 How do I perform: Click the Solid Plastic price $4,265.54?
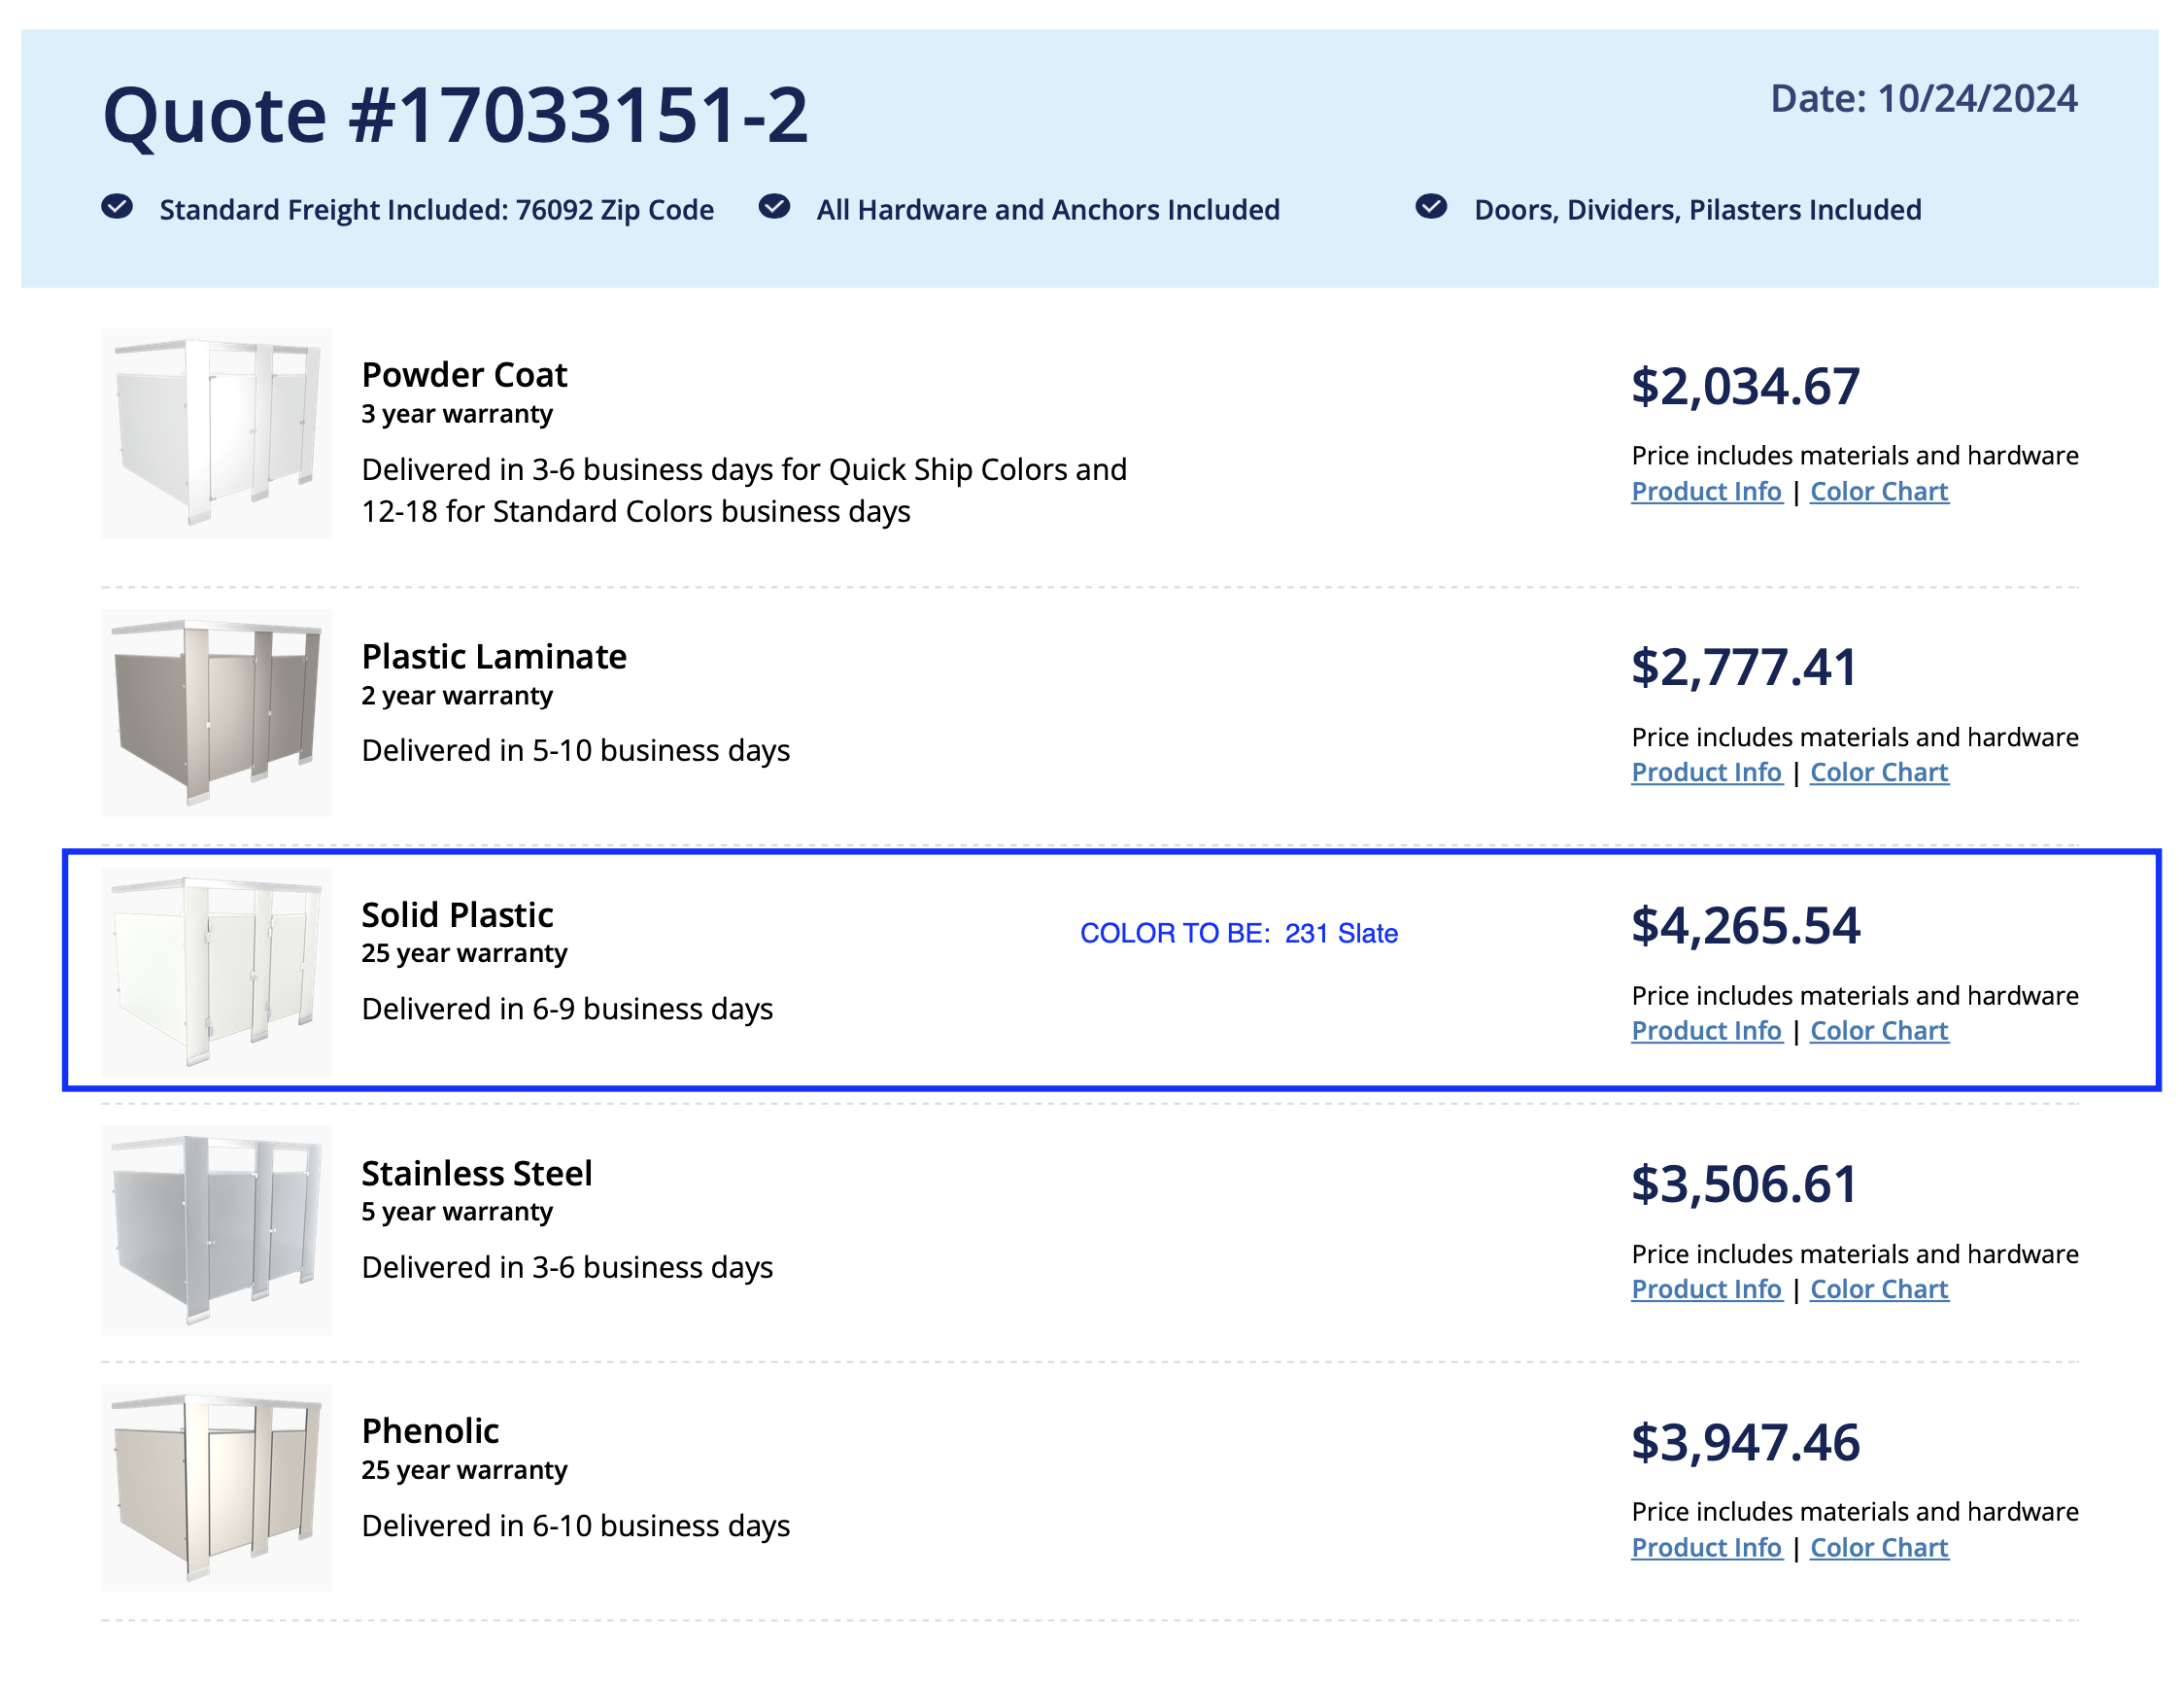(x=1745, y=926)
